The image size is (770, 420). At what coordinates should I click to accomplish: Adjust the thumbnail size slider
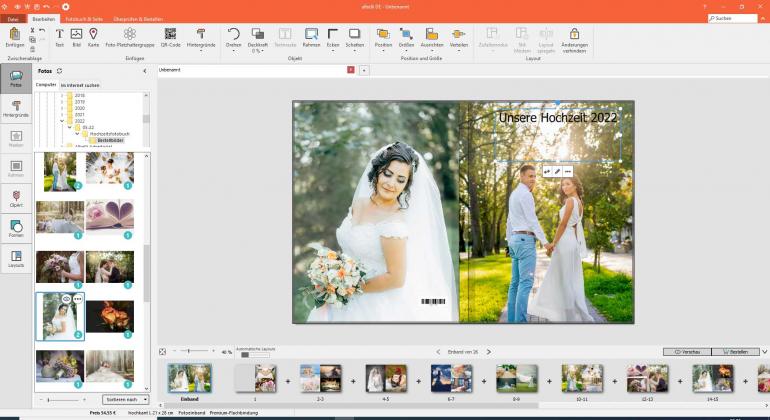(x=48, y=400)
